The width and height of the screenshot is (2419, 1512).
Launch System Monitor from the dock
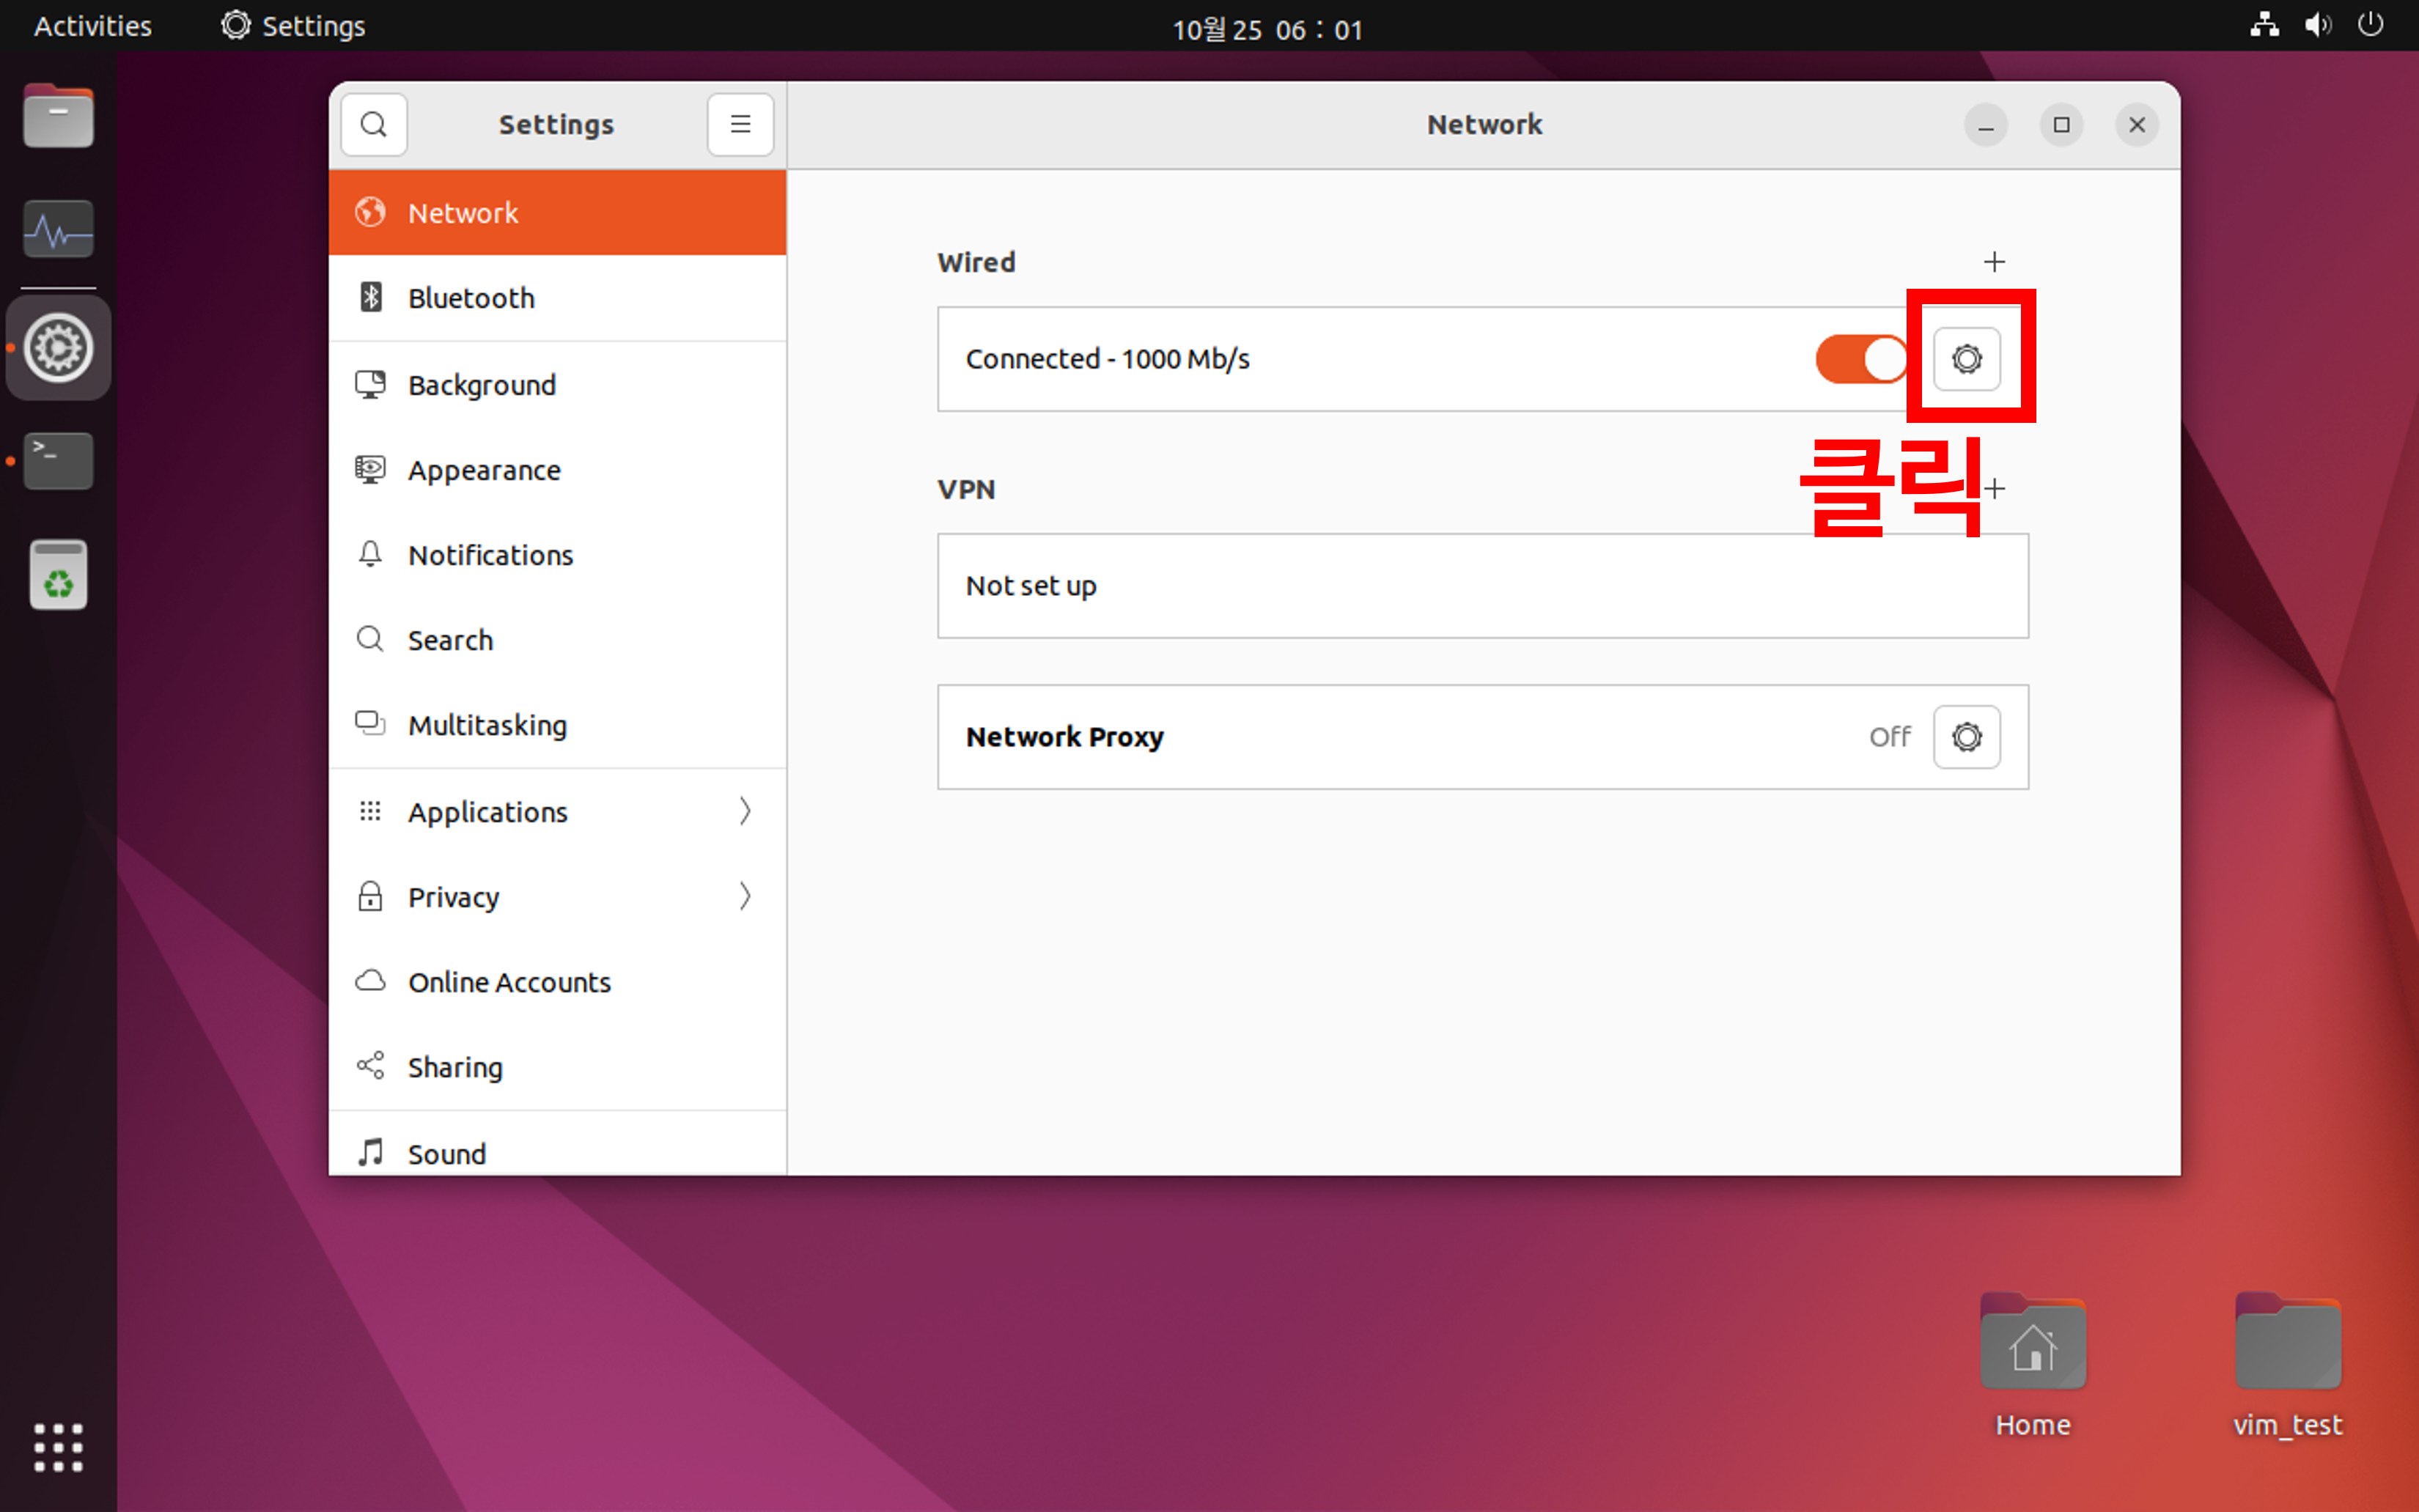point(58,230)
